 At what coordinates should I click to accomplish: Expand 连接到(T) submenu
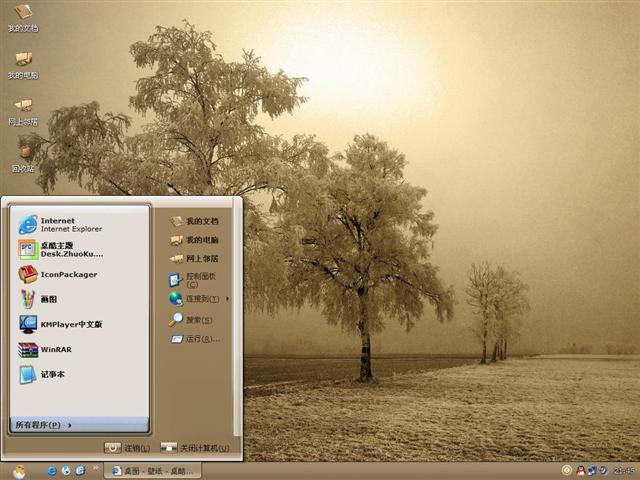click(200, 299)
